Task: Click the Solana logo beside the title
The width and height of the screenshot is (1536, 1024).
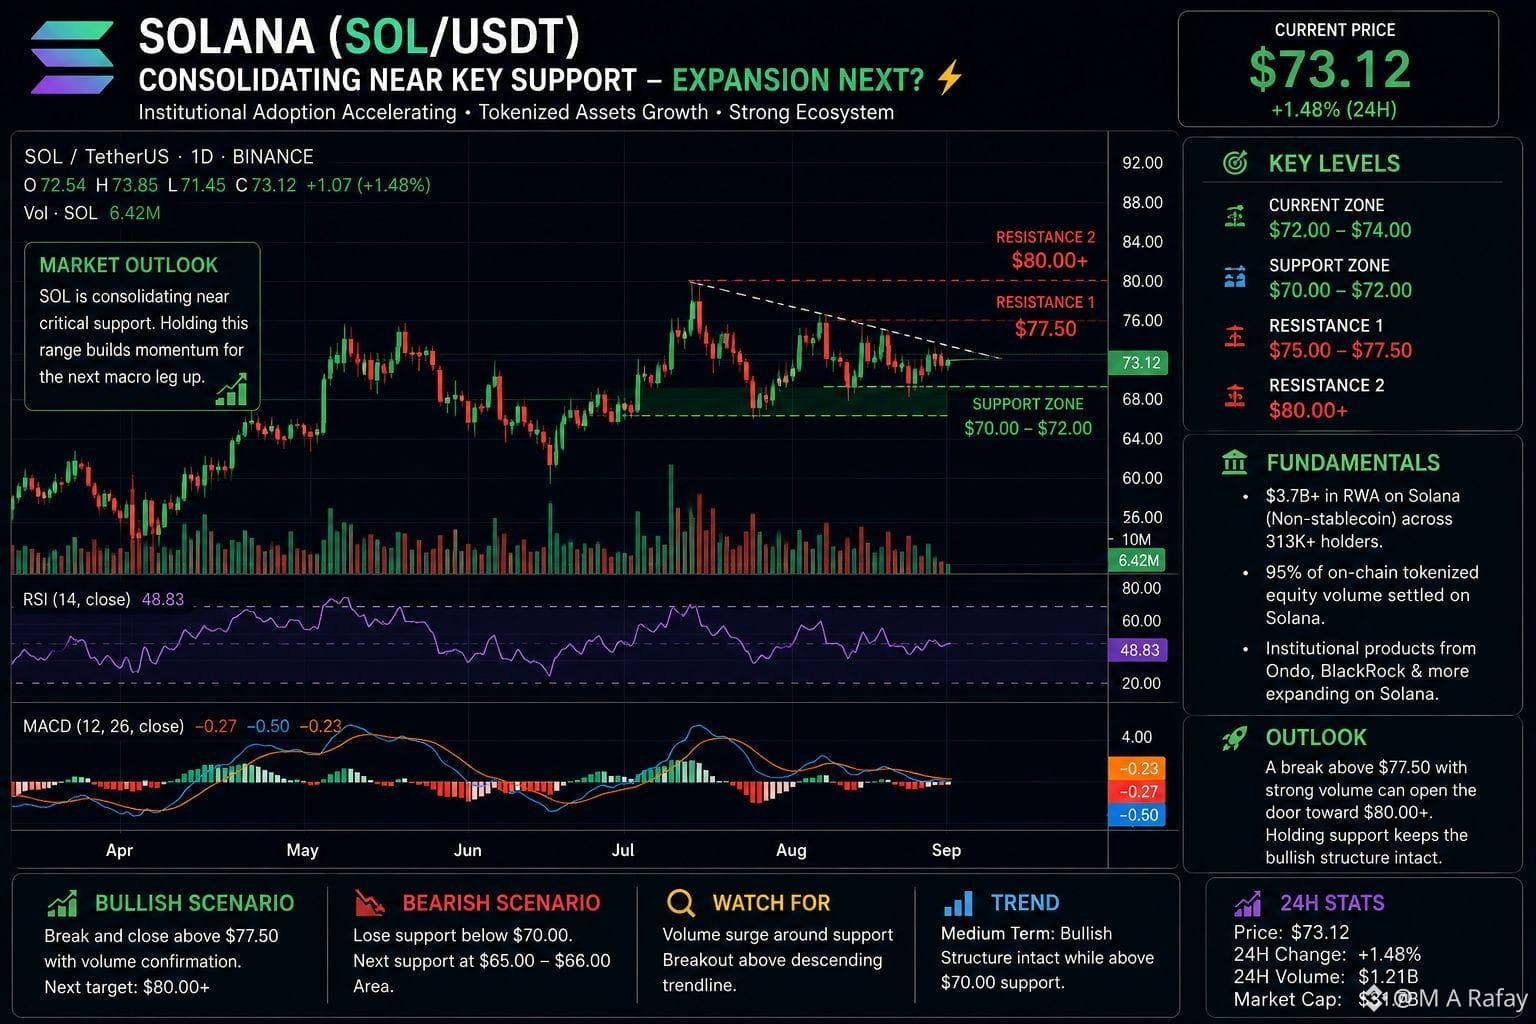Action: (72, 57)
